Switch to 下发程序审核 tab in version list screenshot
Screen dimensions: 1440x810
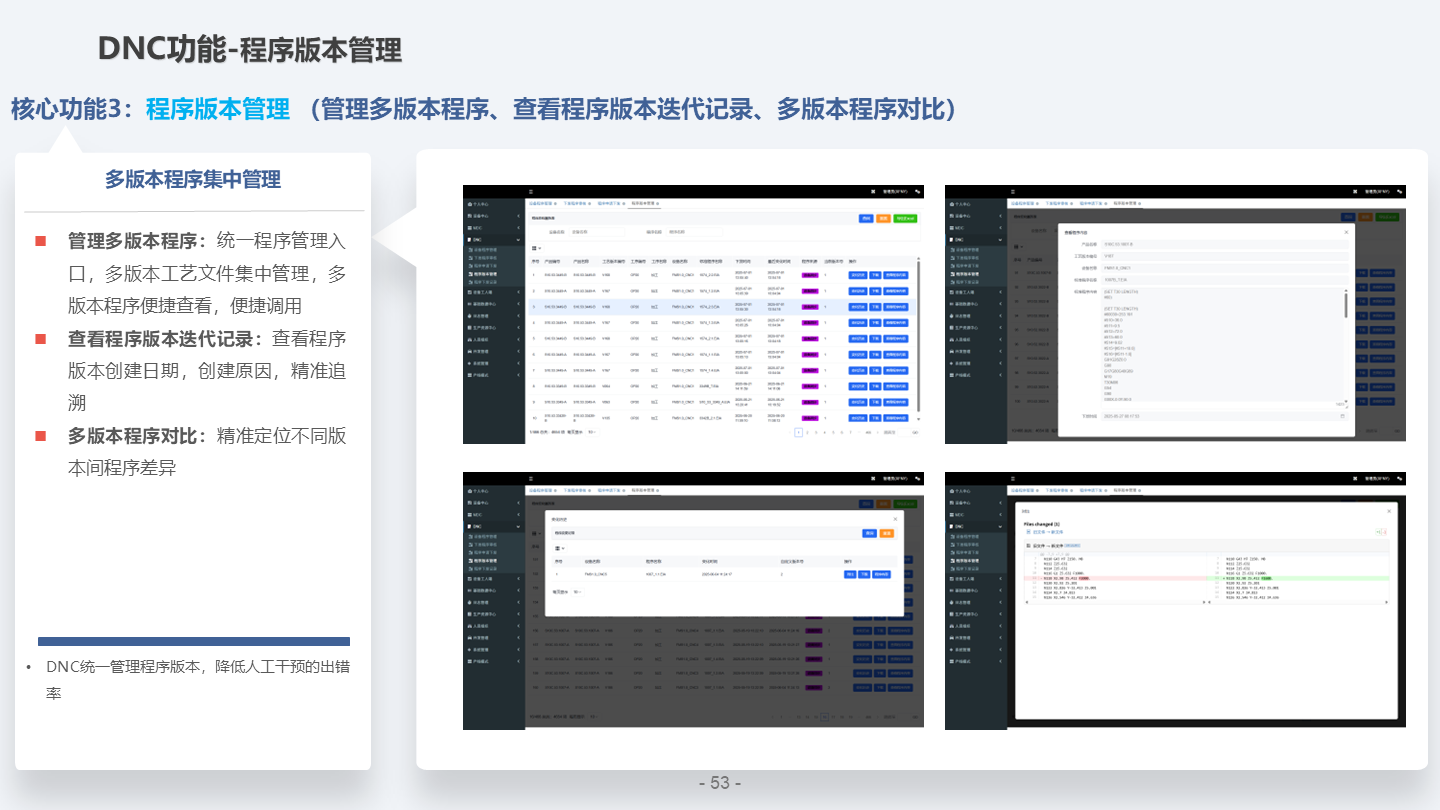pyautogui.click(x=575, y=204)
